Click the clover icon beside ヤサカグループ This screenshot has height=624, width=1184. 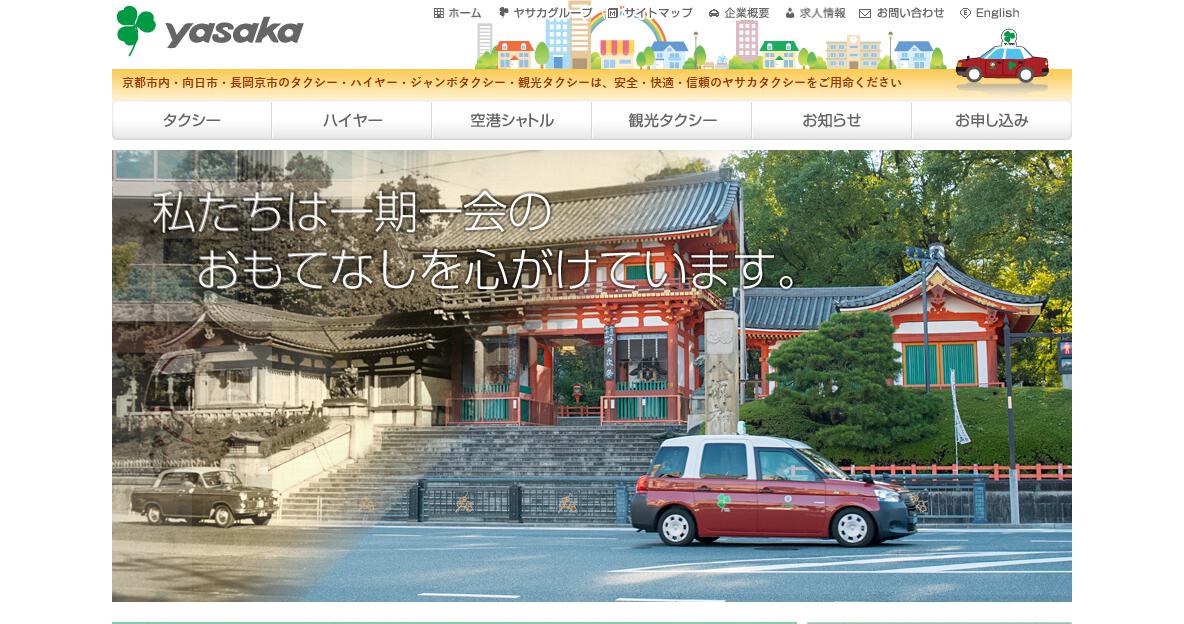click(x=504, y=13)
